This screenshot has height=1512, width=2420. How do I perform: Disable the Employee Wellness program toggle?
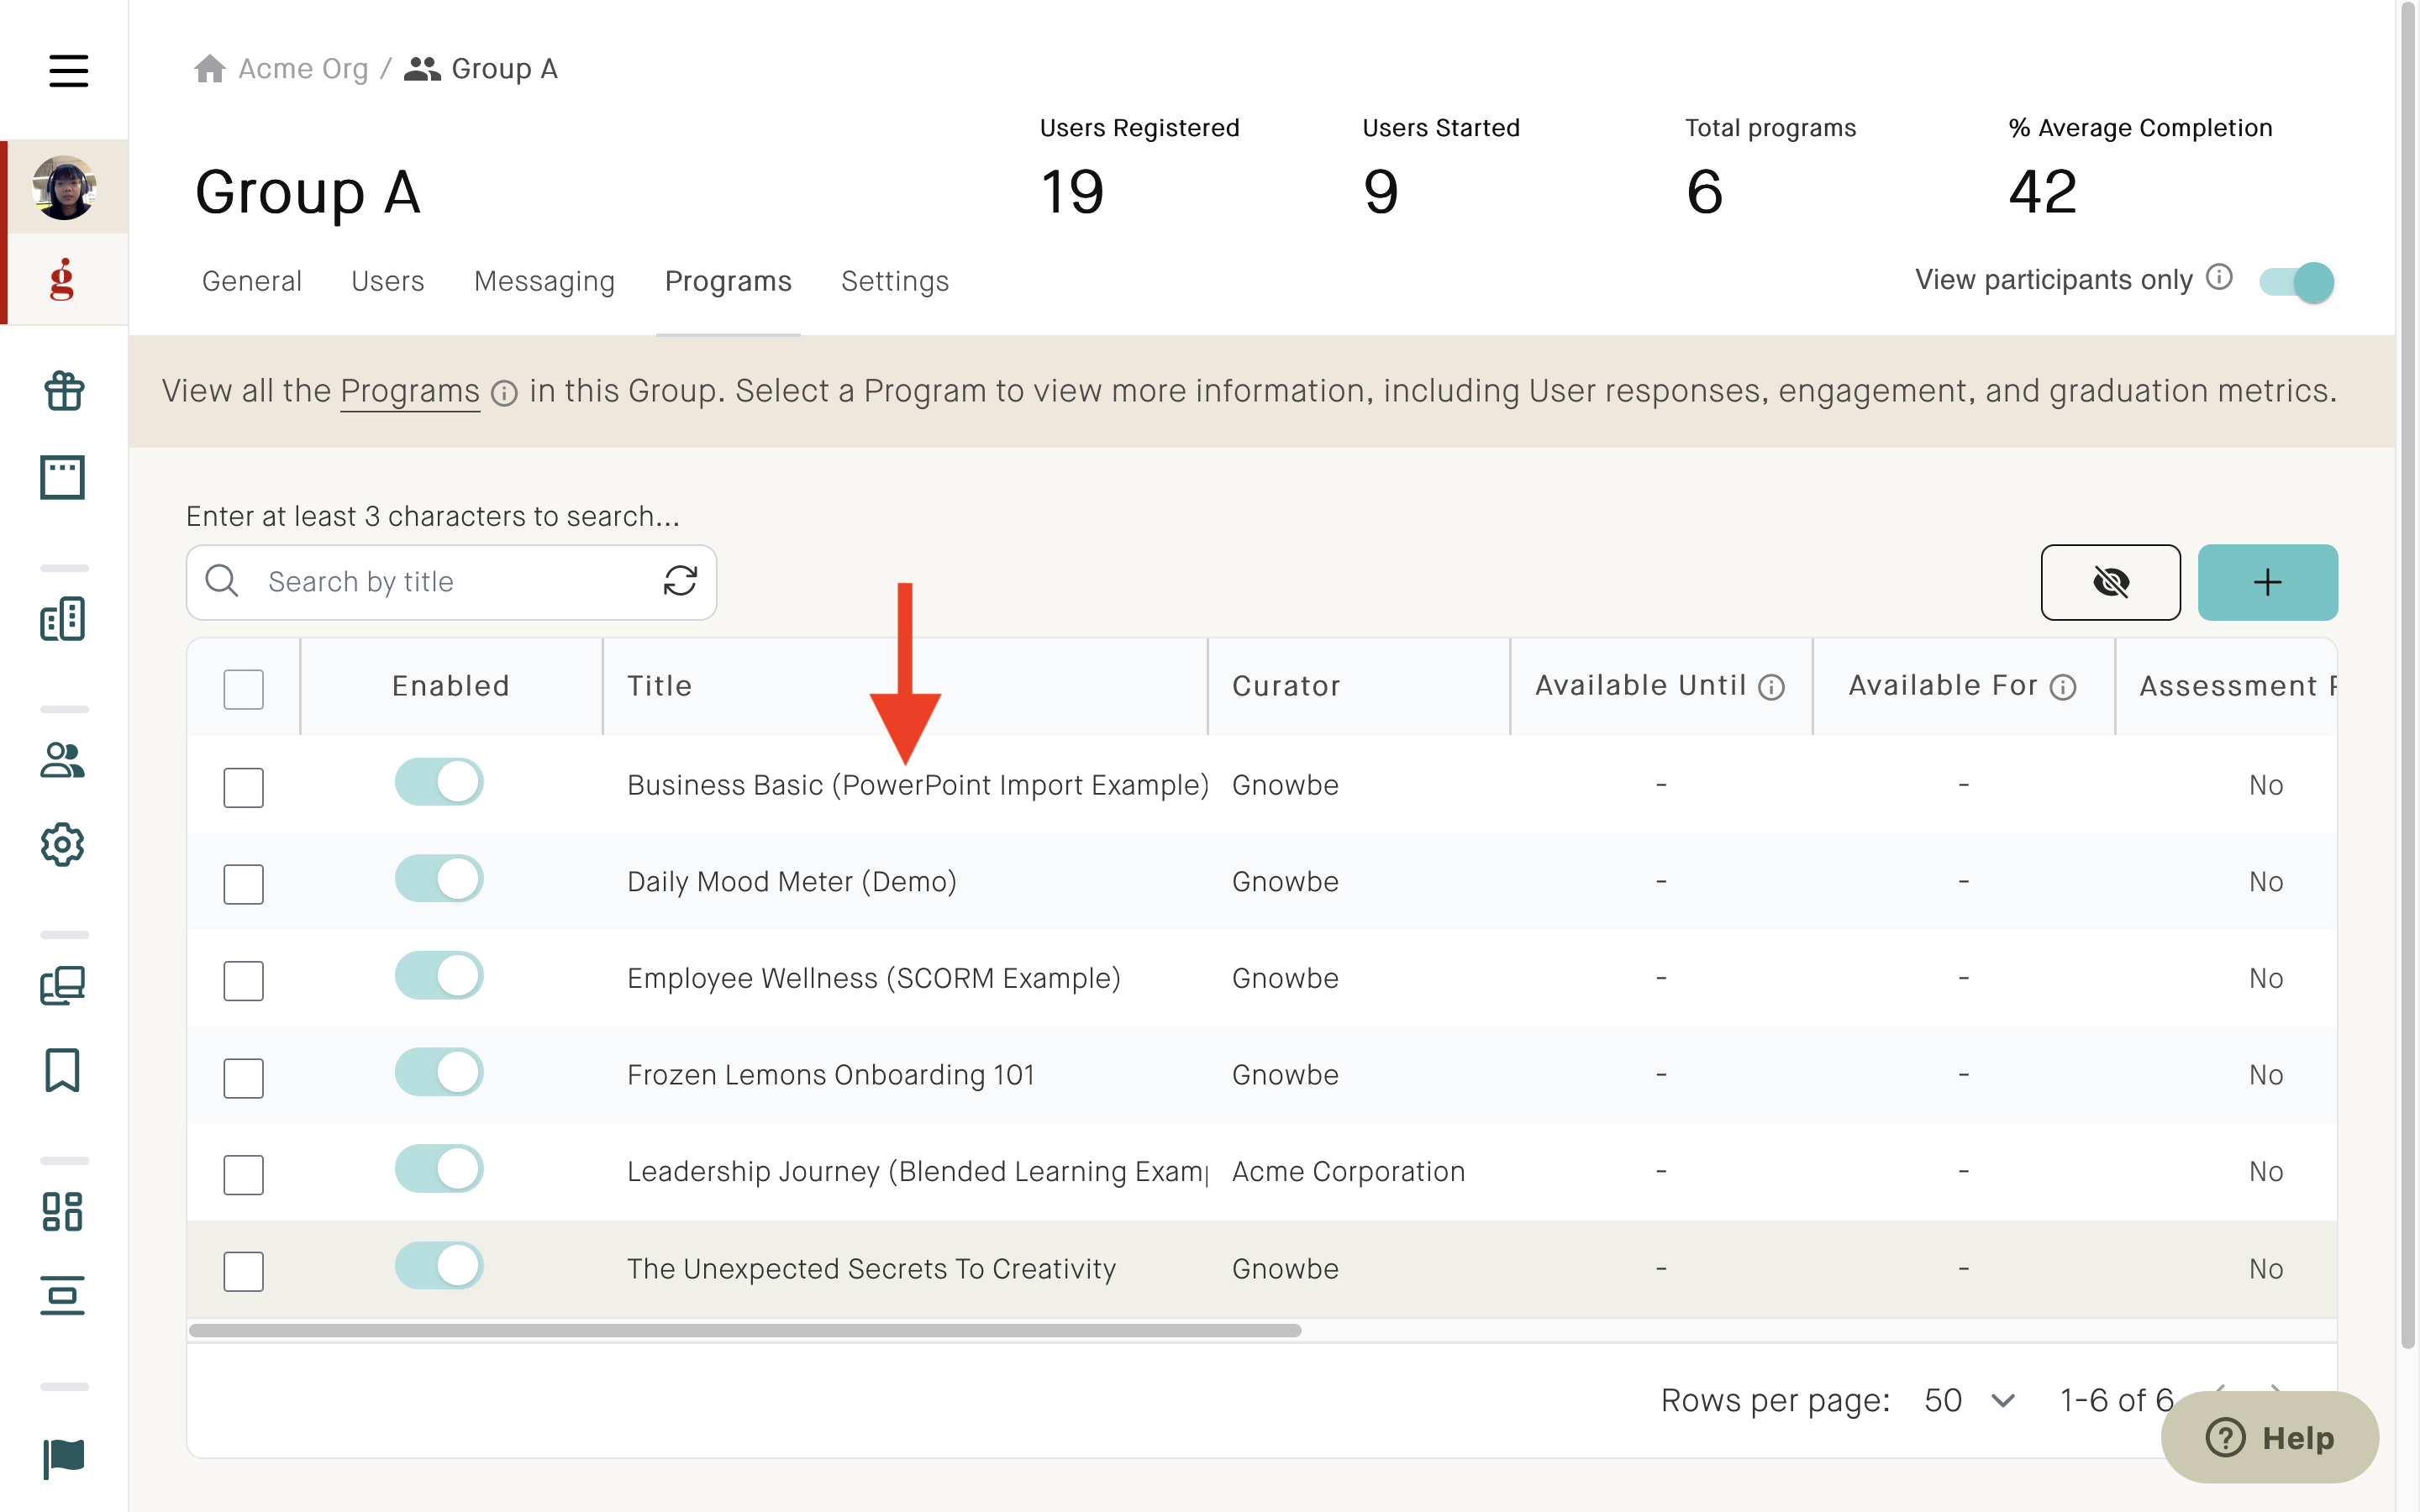point(439,975)
